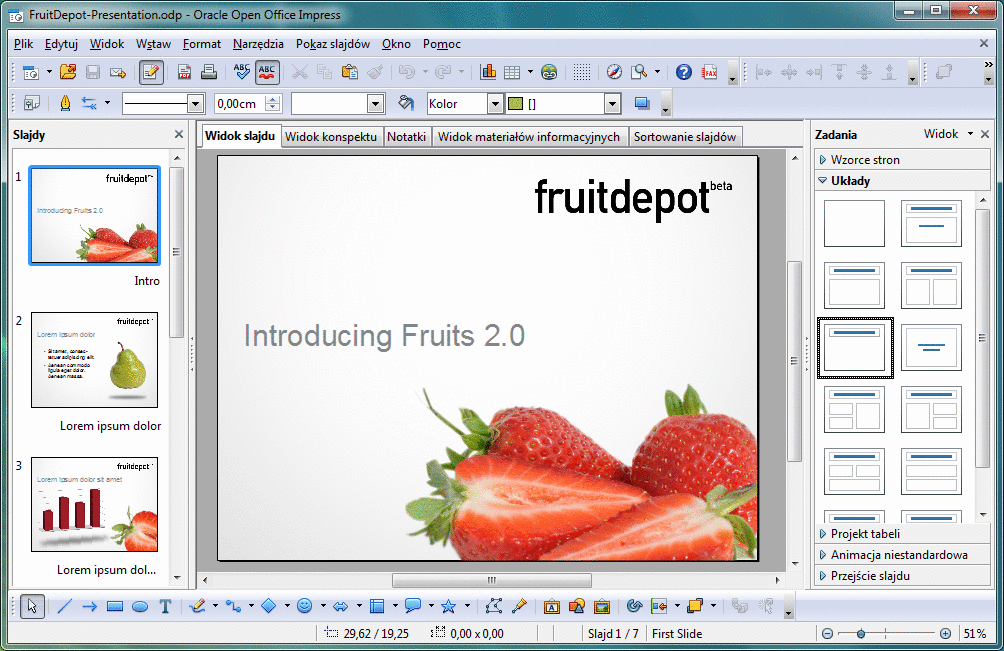The height and width of the screenshot is (651, 1004).
Task: Open the Kolor area fill type dropdown
Action: 495,104
